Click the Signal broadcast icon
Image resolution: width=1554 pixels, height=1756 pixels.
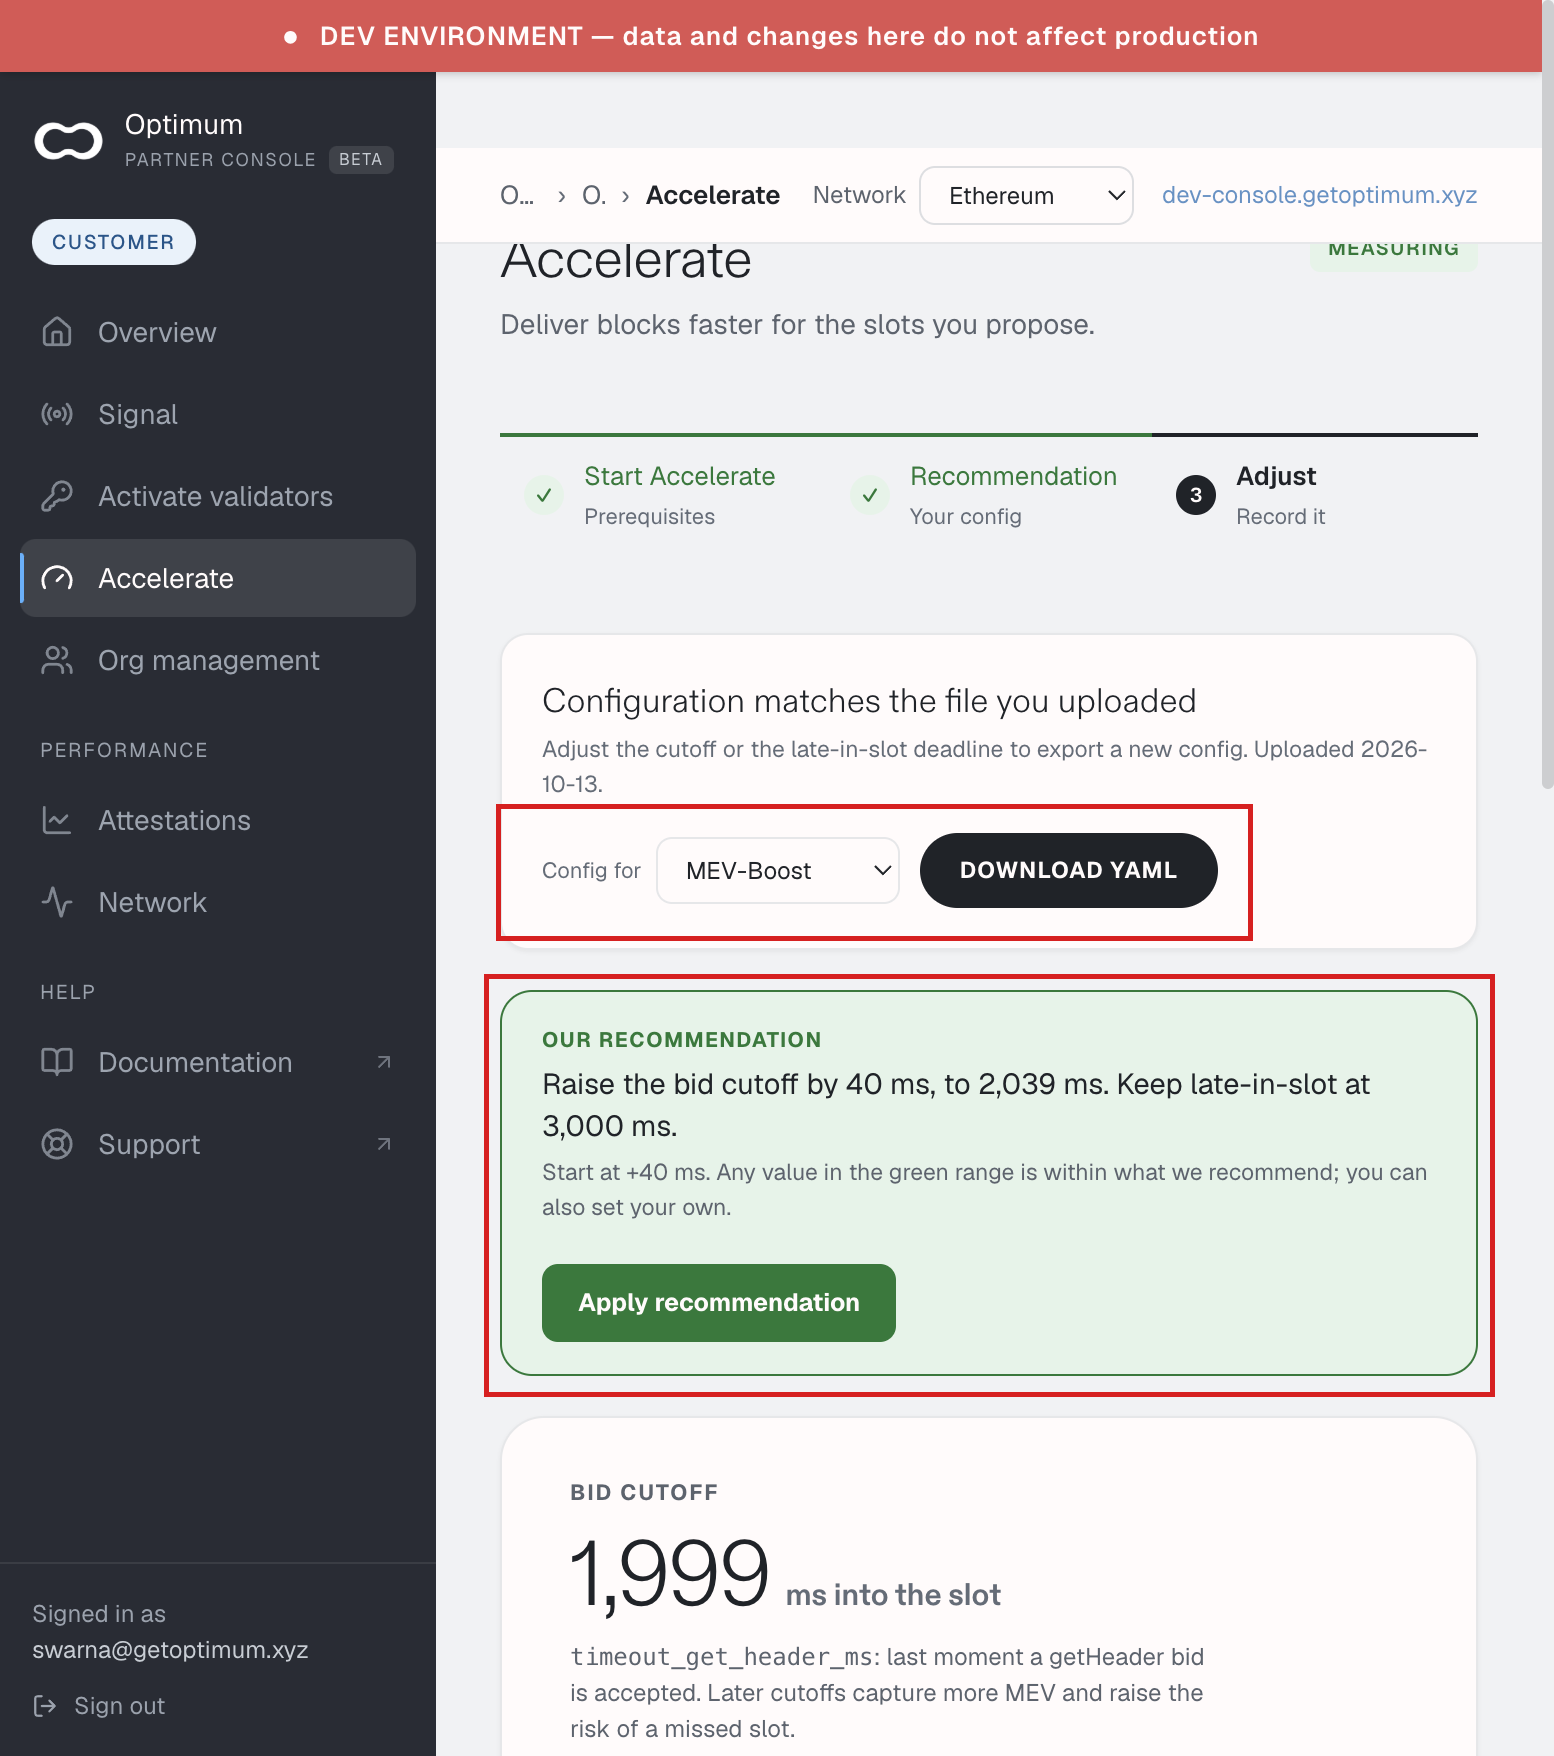(x=57, y=414)
